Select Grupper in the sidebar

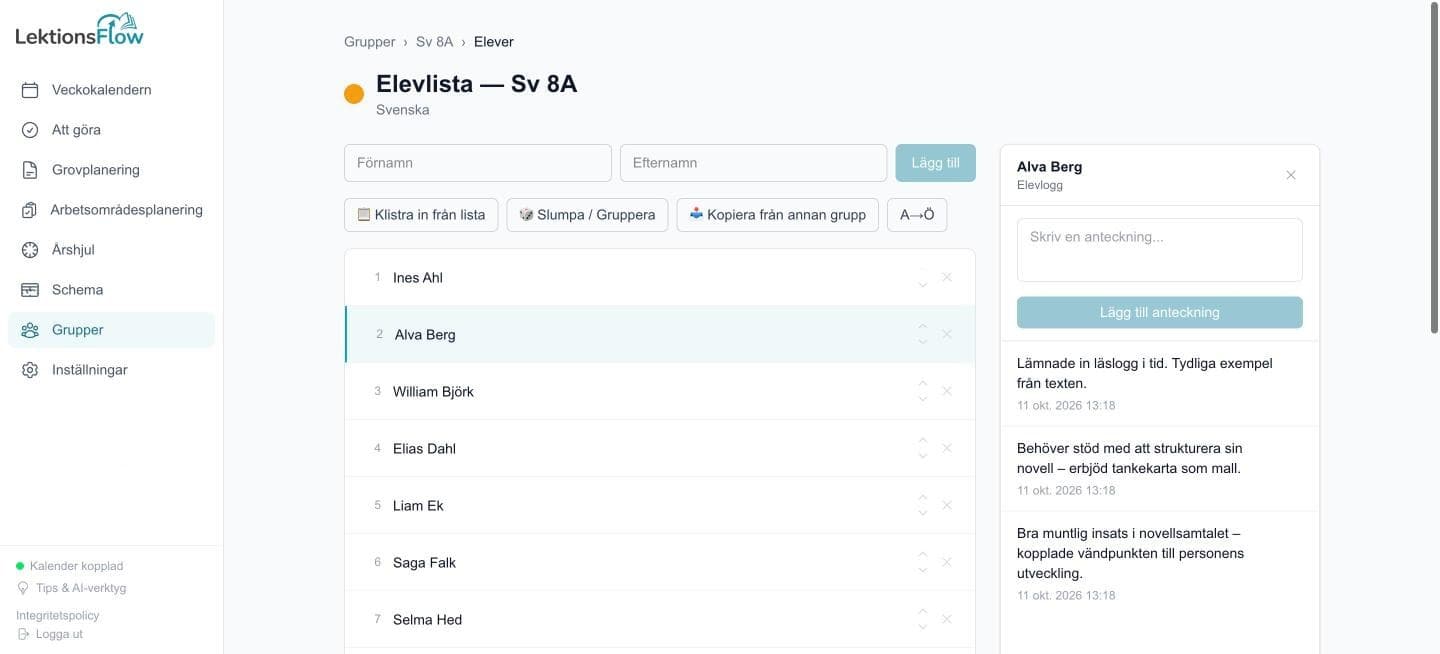click(x=111, y=330)
